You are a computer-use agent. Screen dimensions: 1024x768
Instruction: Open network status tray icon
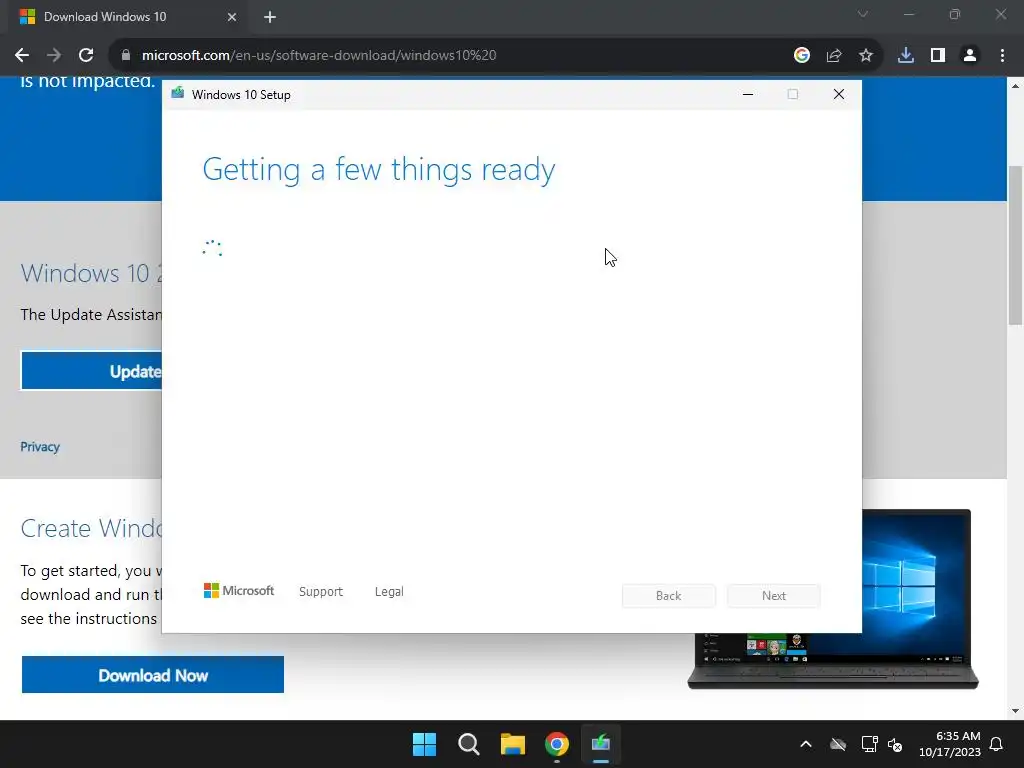869,744
